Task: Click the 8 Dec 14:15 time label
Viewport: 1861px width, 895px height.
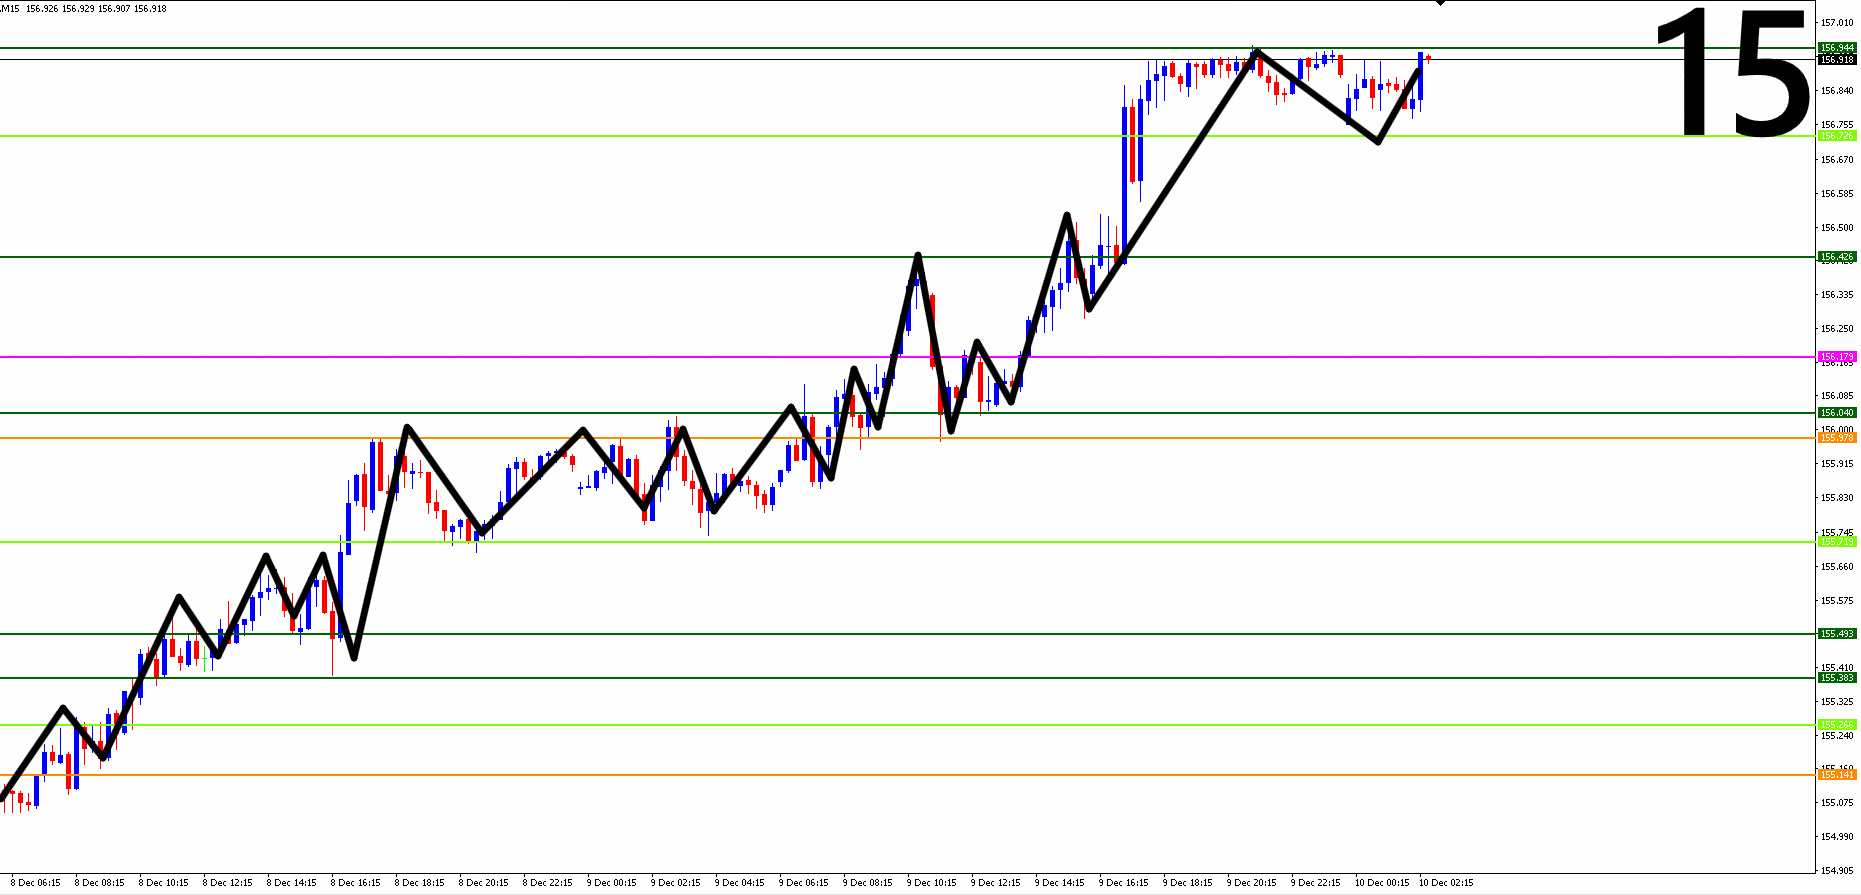Action: coord(292,883)
